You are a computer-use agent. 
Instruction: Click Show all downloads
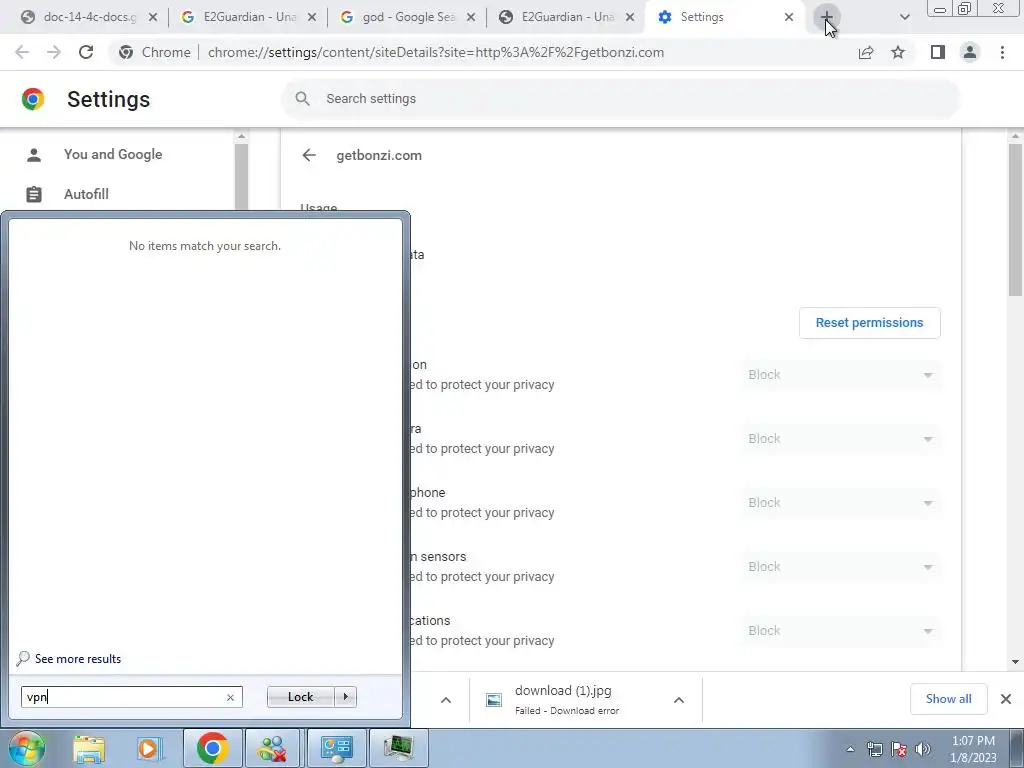tap(948, 699)
